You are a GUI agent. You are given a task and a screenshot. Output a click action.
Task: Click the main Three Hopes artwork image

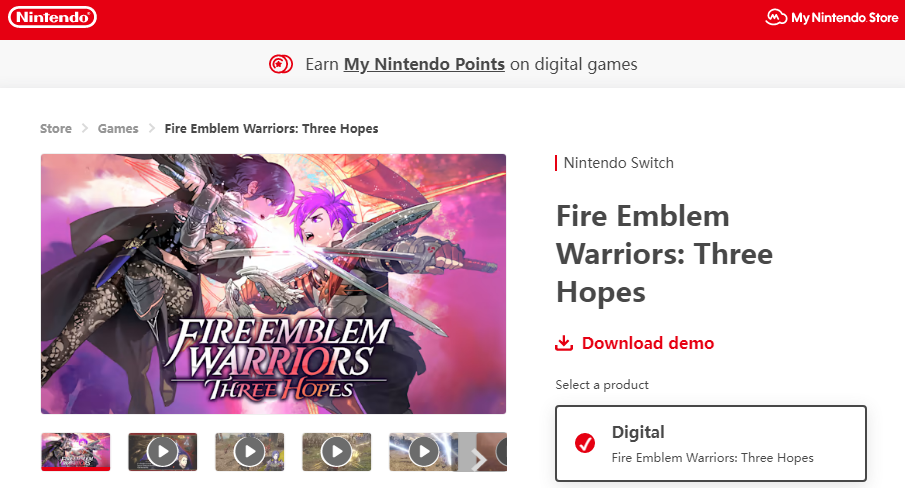[x=273, y=283]
